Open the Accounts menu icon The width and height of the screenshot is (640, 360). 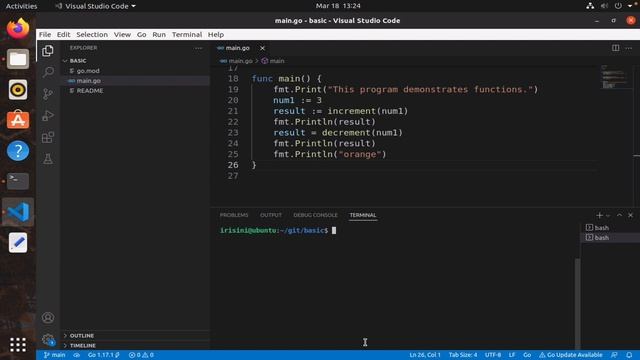[x=48, y=318]
